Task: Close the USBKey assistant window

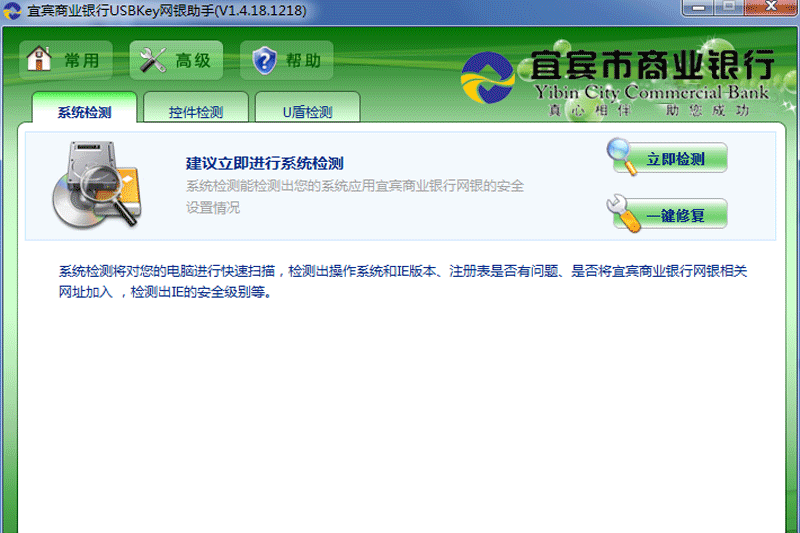Action: point(771,8)
